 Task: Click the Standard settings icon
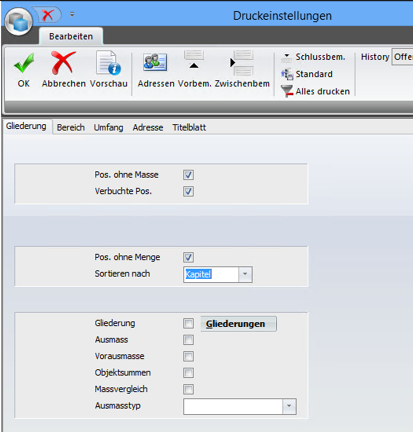click(x=287, y=74)
